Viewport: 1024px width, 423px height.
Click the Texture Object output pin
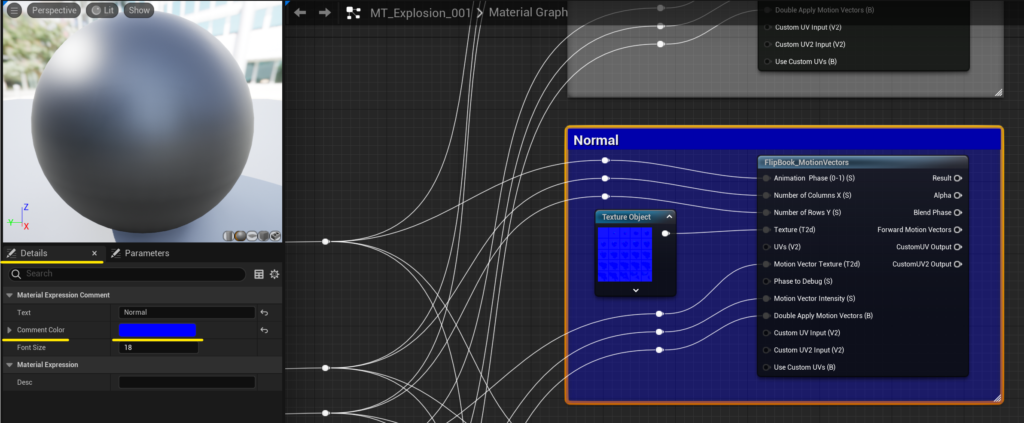[665, 233]
